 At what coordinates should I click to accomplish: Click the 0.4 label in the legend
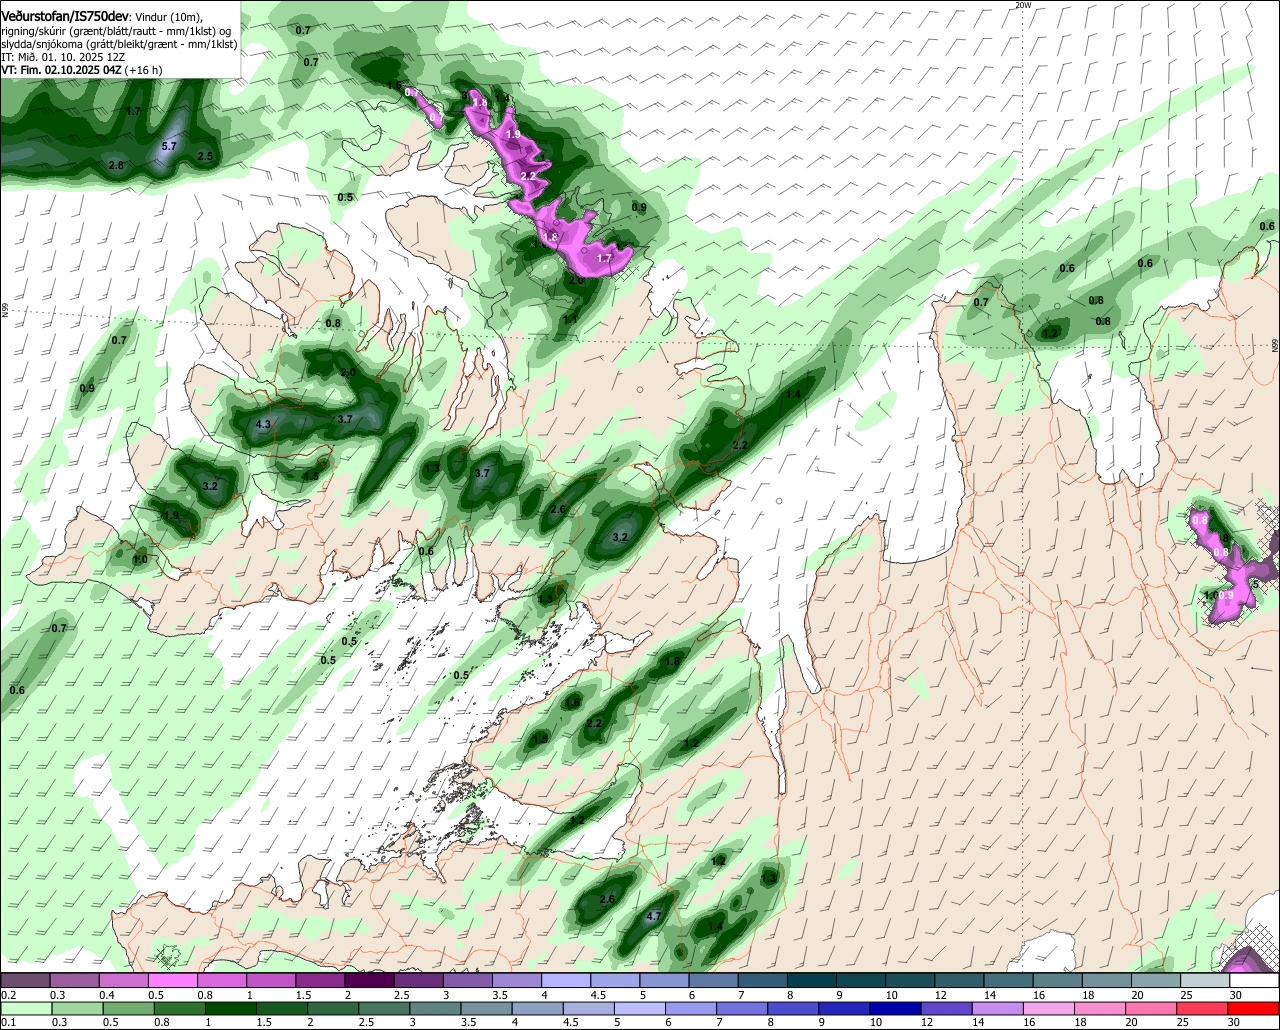click(107, 995)
